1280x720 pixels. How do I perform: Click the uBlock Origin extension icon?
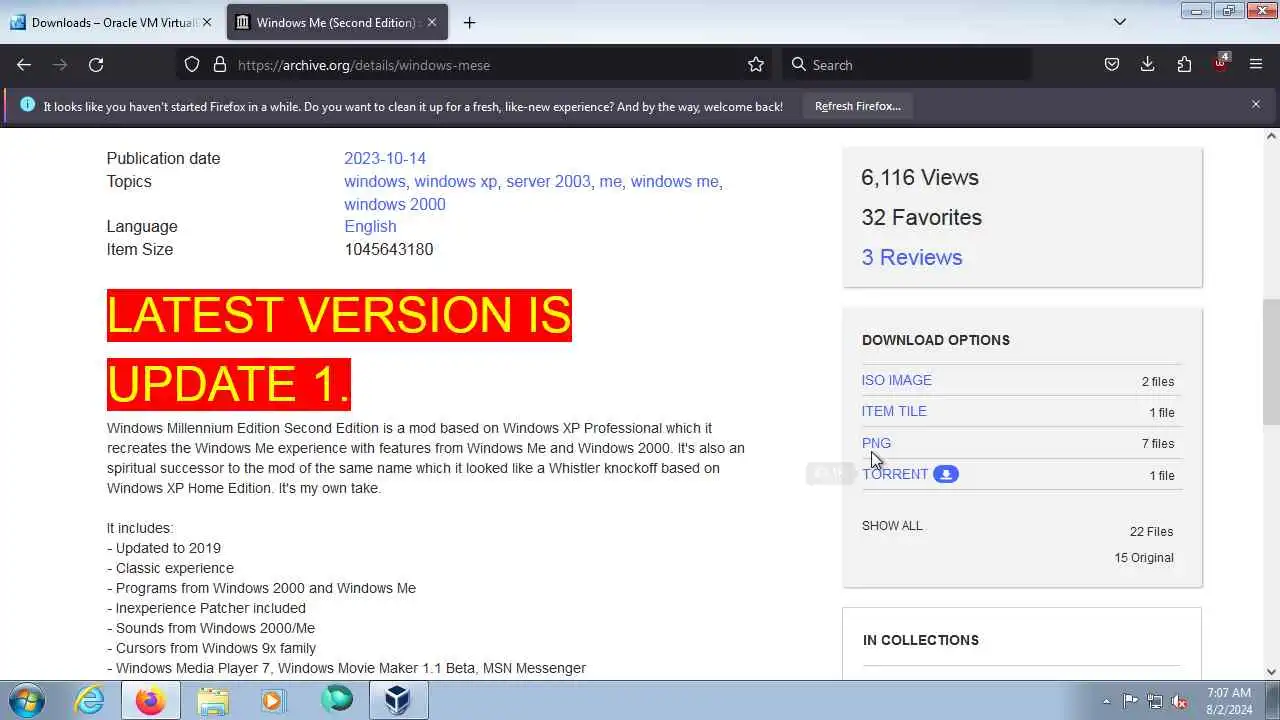1220,64
